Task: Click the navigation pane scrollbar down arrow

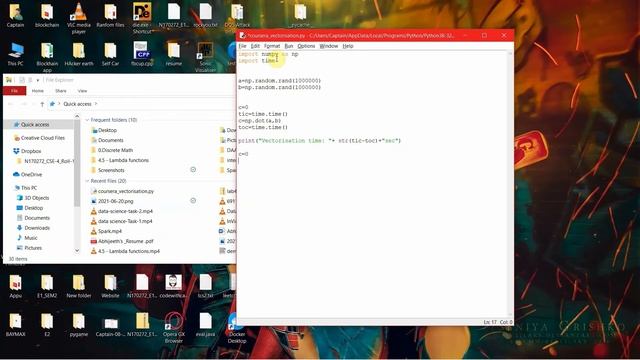Action: [x=77, y=251]
